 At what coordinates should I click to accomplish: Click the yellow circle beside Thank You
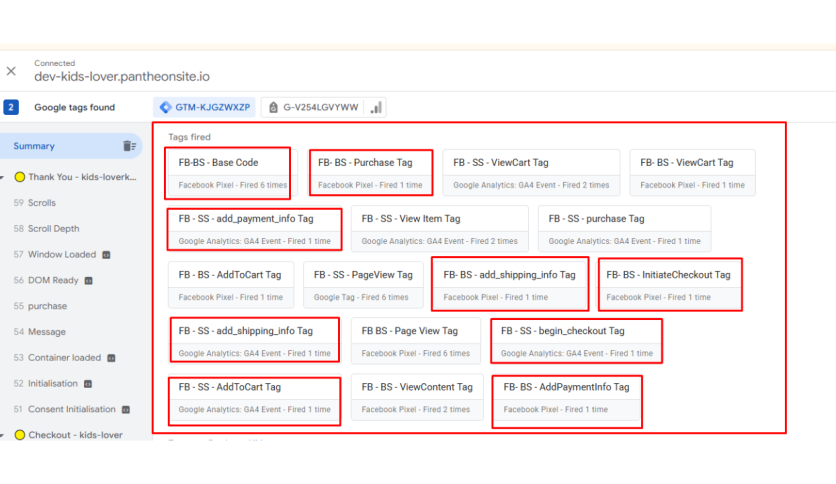point(20,177)
